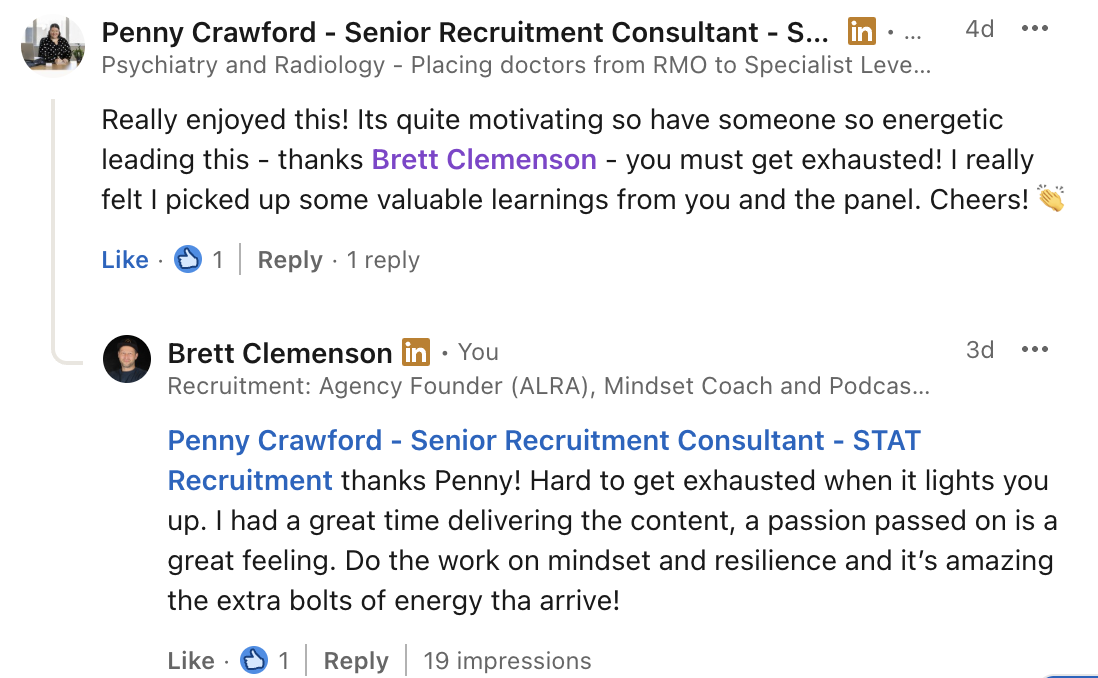1098x678 pixels.
Task: Open Penny Crawford's name link in header
Action: coord(465,32)
